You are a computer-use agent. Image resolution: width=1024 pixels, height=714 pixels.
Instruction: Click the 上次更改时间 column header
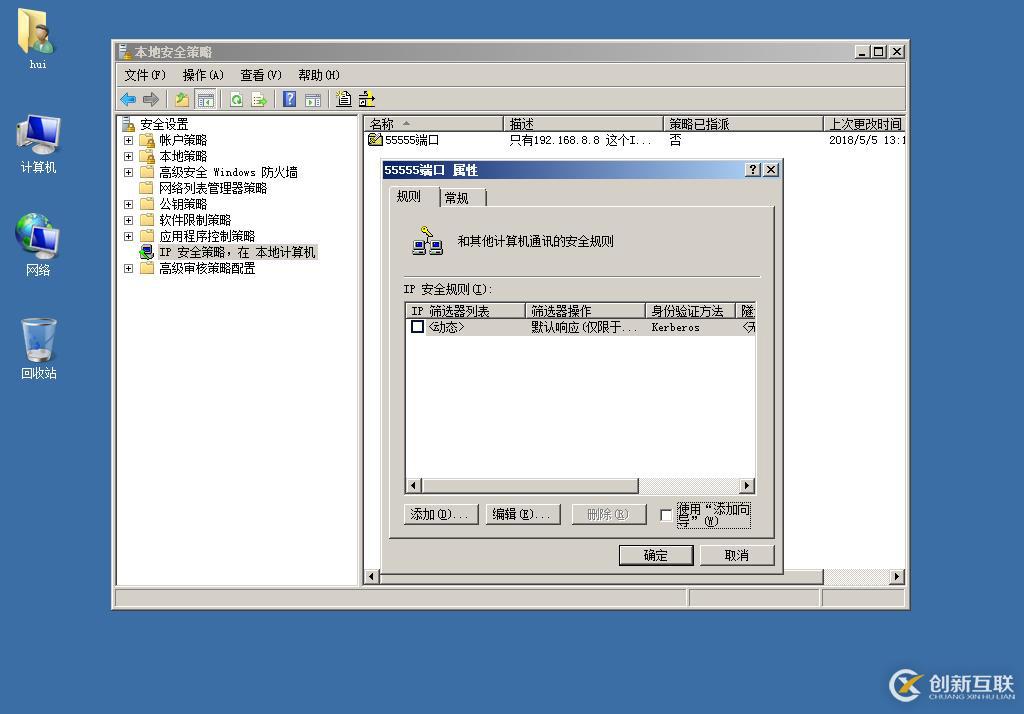[x=864, y=123]
